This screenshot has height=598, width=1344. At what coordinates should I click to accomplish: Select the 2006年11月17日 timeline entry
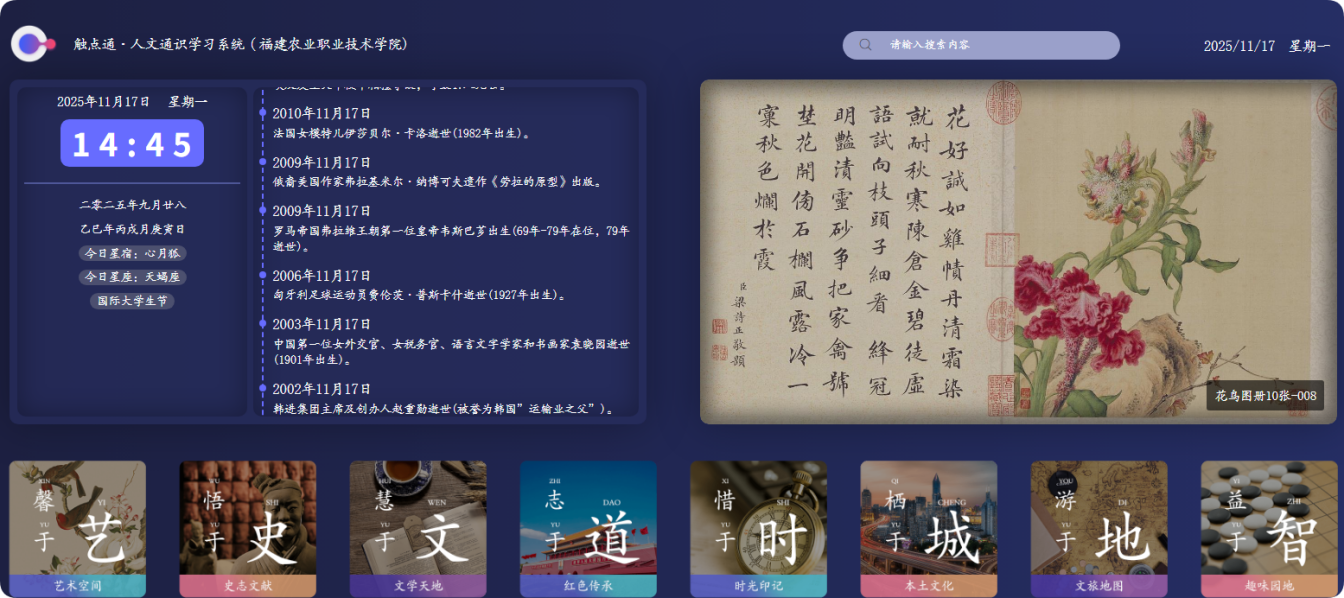click(x=321, y=276)
